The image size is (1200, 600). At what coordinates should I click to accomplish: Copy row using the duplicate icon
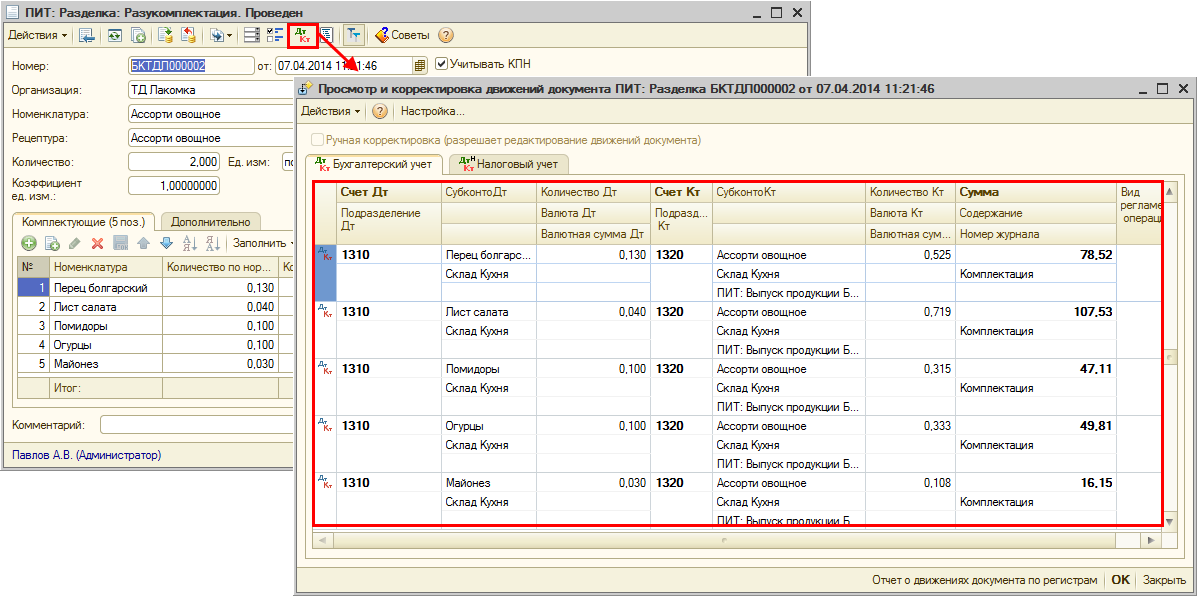click(x=52, y=243)
